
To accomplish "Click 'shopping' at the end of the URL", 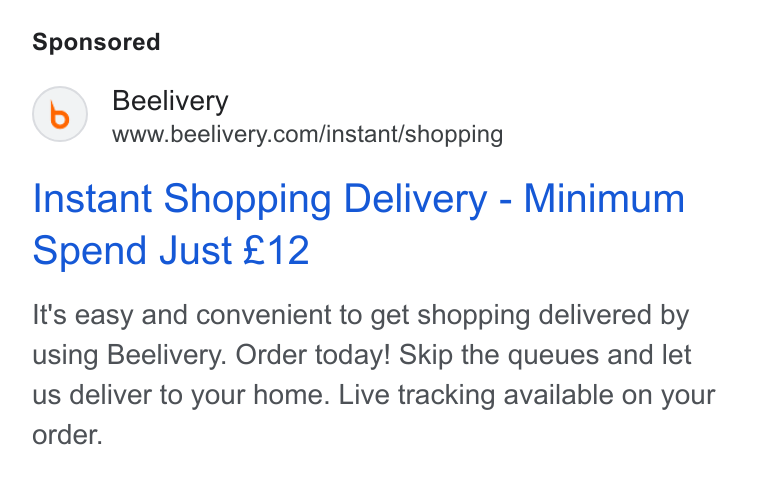I will 454,135.
